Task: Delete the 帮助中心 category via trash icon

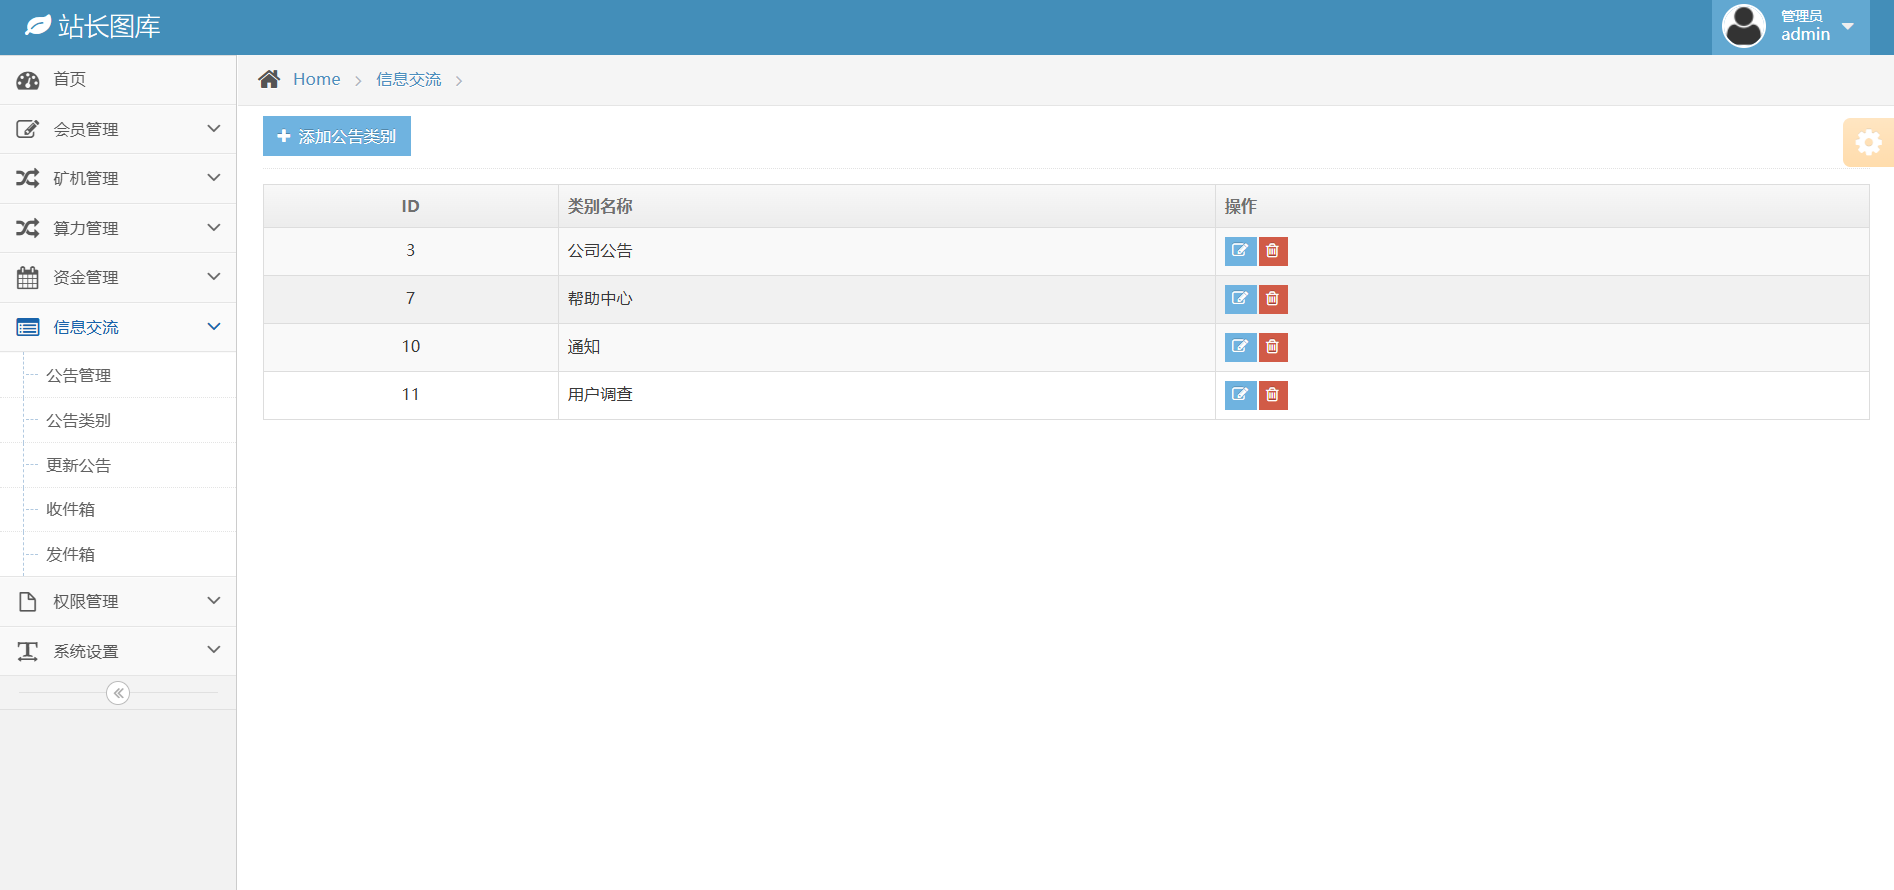Action: pos(1272,299)
